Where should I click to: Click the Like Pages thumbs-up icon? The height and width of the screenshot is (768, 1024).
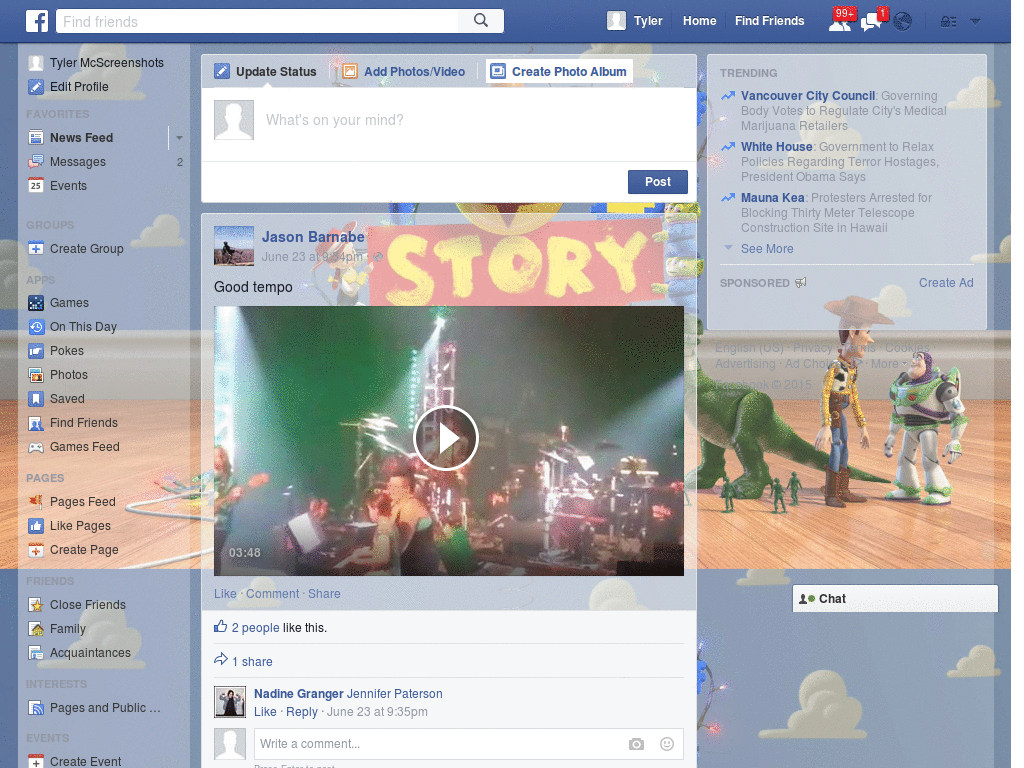[36, 526]
